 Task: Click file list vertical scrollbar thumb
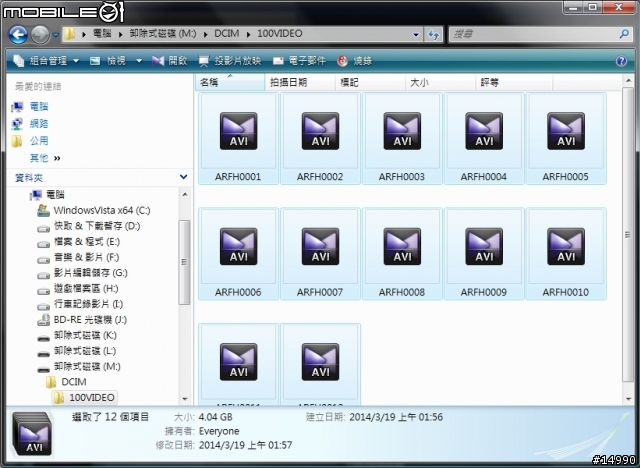pyautogui.click(x=628, y=235)
